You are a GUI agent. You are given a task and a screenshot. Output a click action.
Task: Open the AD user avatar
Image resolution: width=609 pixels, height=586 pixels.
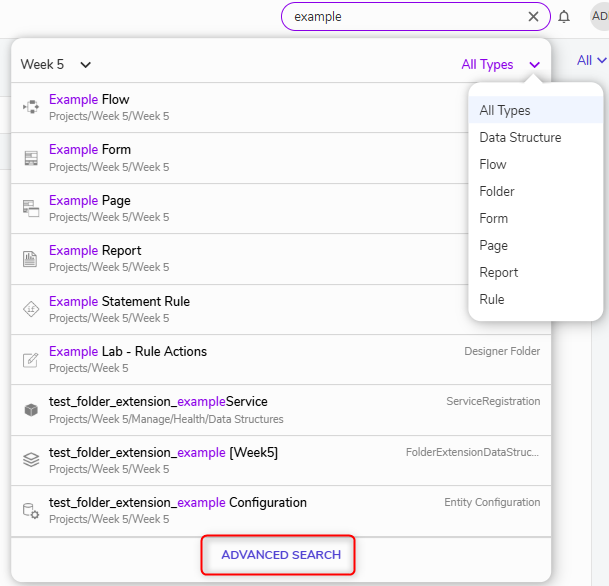pos(599,16)
